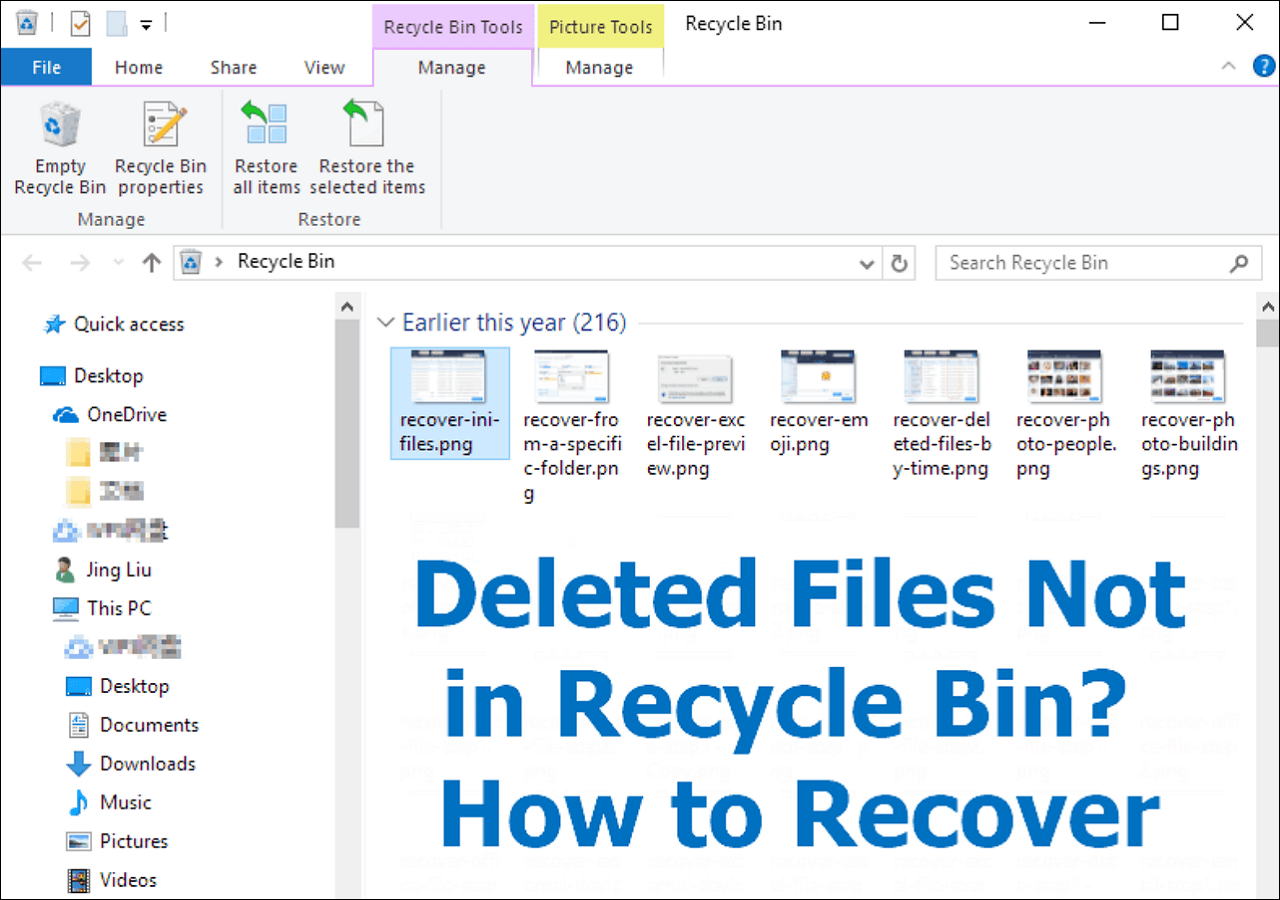Click the Documents icon in the sidebar
Screen dimensions: 1280x900
pyautogui.click(x=78, y=725)
